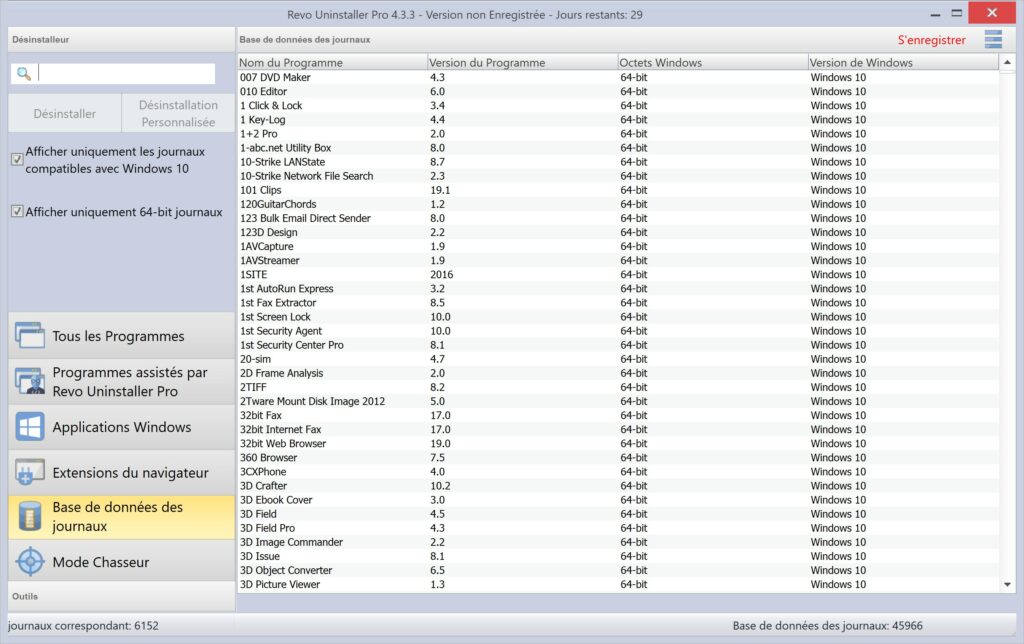Select 123 Bulk Email Direct Sender
This screenshot has height=644, width=1024.
click(x=618, y=218)
